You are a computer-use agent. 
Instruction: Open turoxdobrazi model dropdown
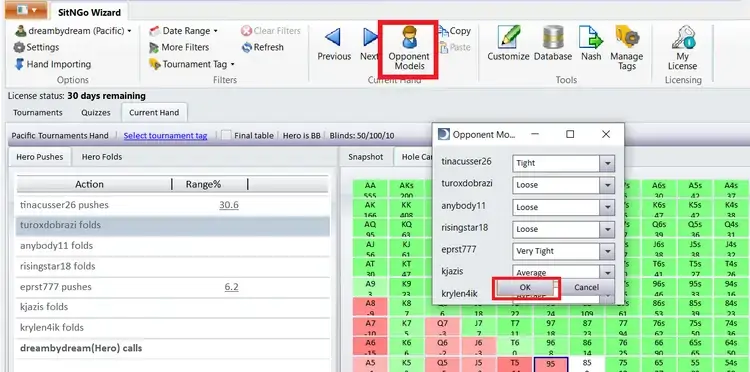[607, 185]
